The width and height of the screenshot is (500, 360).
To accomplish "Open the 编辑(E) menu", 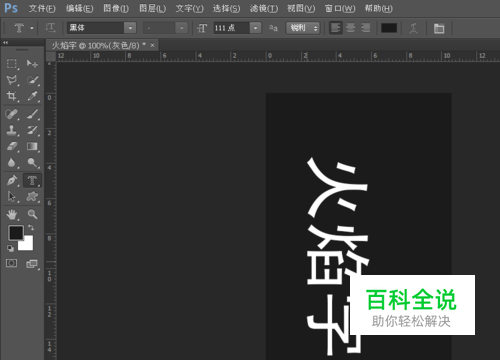I will [x=79, y=8].
